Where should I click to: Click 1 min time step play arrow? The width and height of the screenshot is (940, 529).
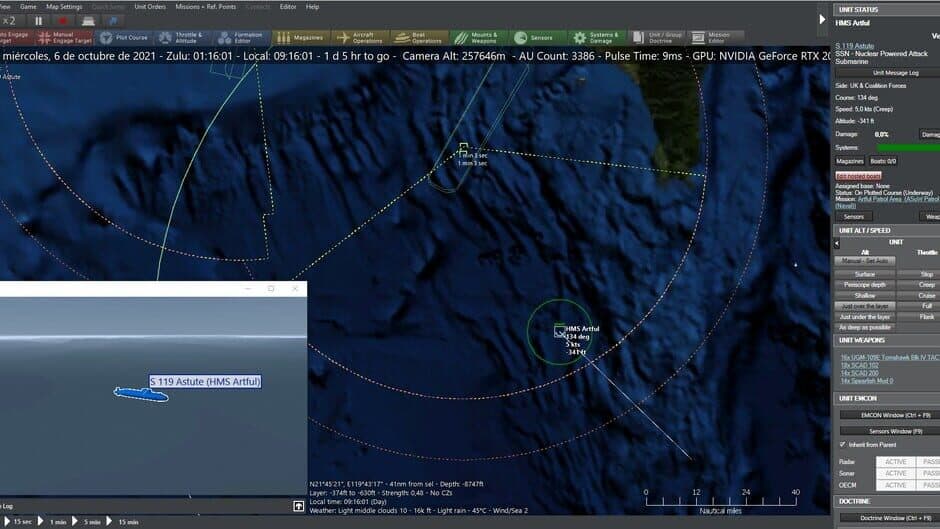coord(41,521)
